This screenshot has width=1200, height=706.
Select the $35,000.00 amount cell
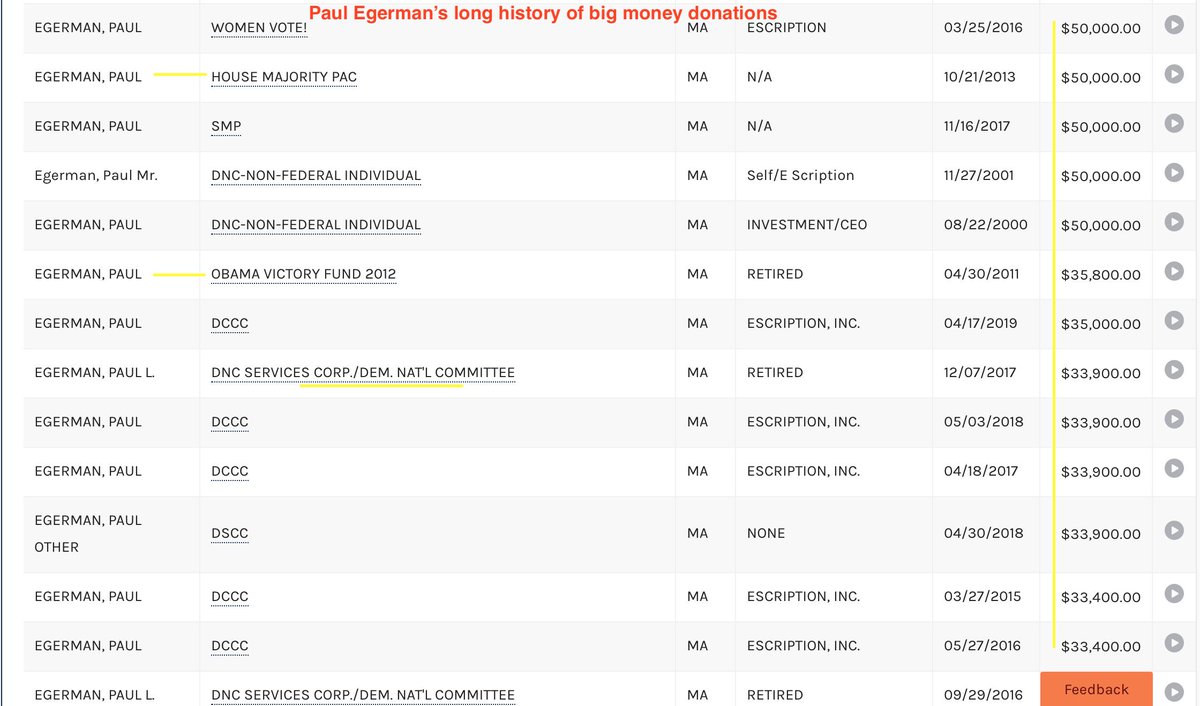click(1100, 324)
